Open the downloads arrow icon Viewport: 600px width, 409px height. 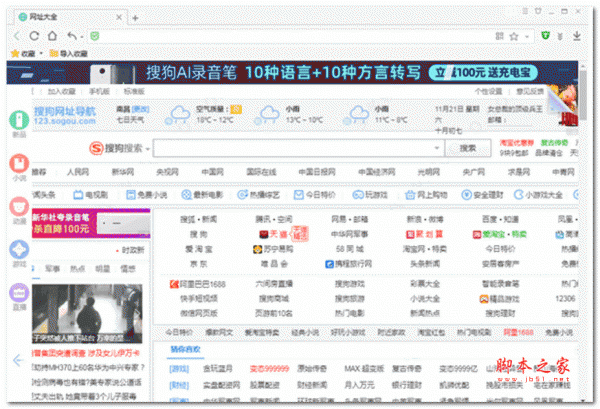pyautogui.click(x=577, y=36)
